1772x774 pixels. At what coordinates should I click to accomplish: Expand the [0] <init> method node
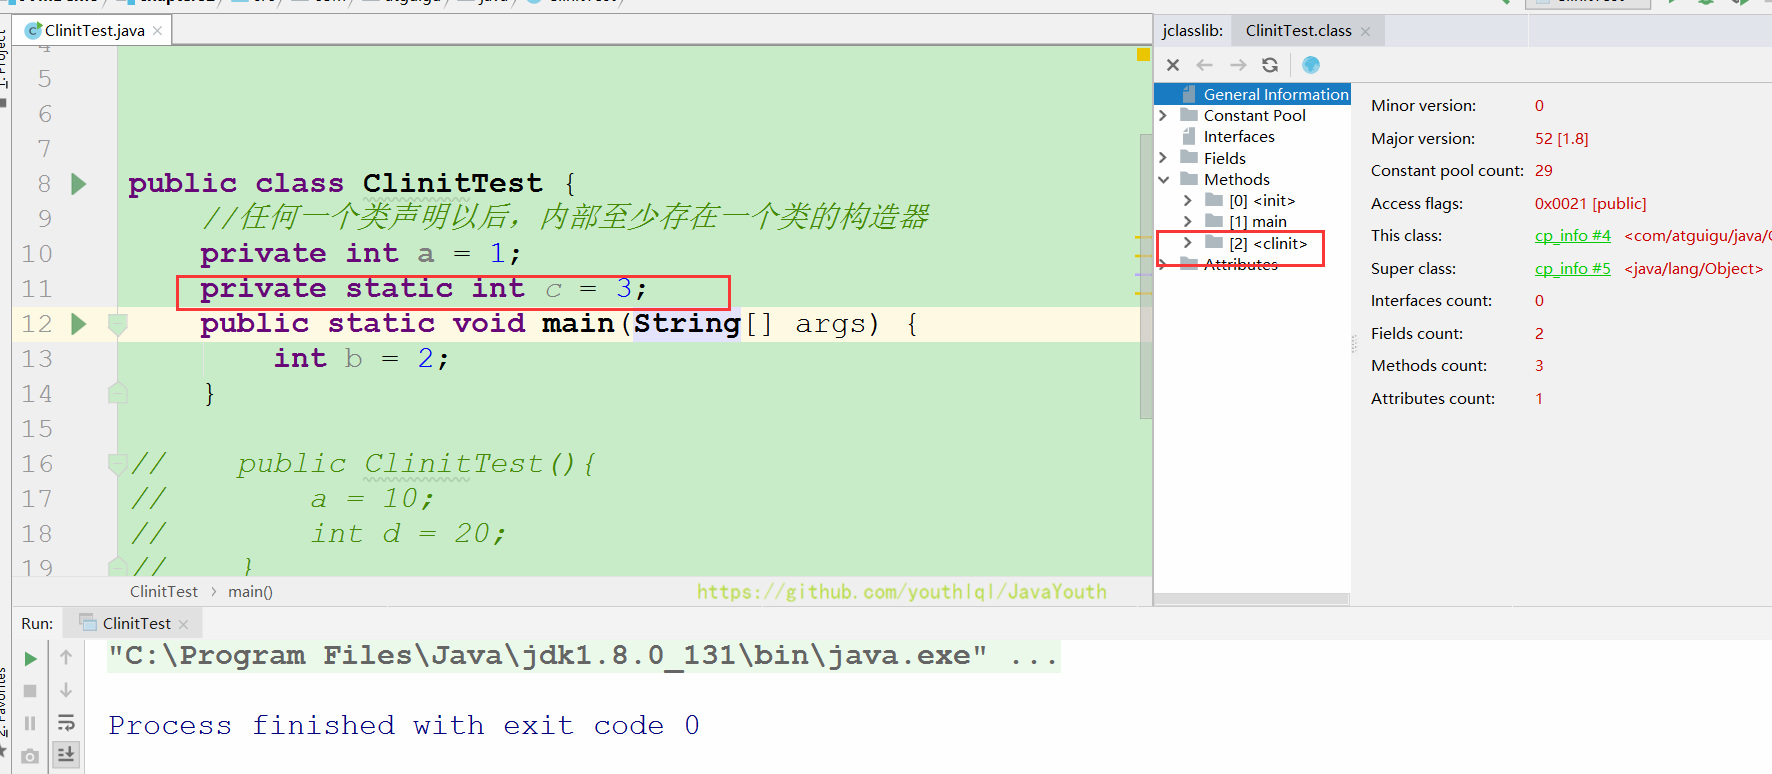(x=1188, y=201)
